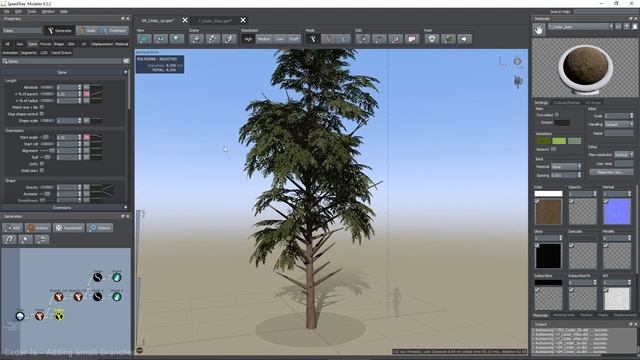Open the Edit menu
Viewport: 640px width, 360px height.
pyautogui.click(x=18, y=11)
